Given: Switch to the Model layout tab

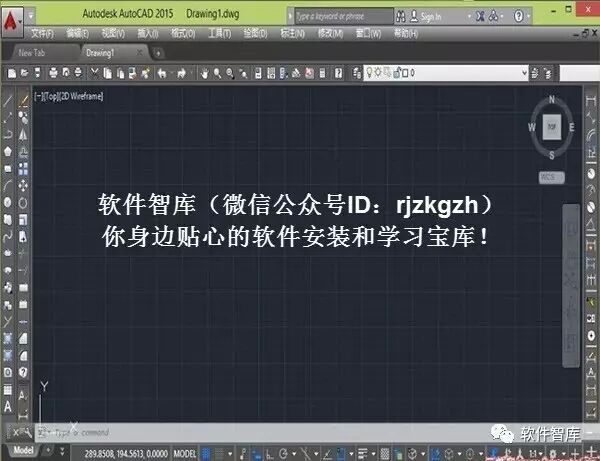Looking at the screenshot, I should point(23,451).
